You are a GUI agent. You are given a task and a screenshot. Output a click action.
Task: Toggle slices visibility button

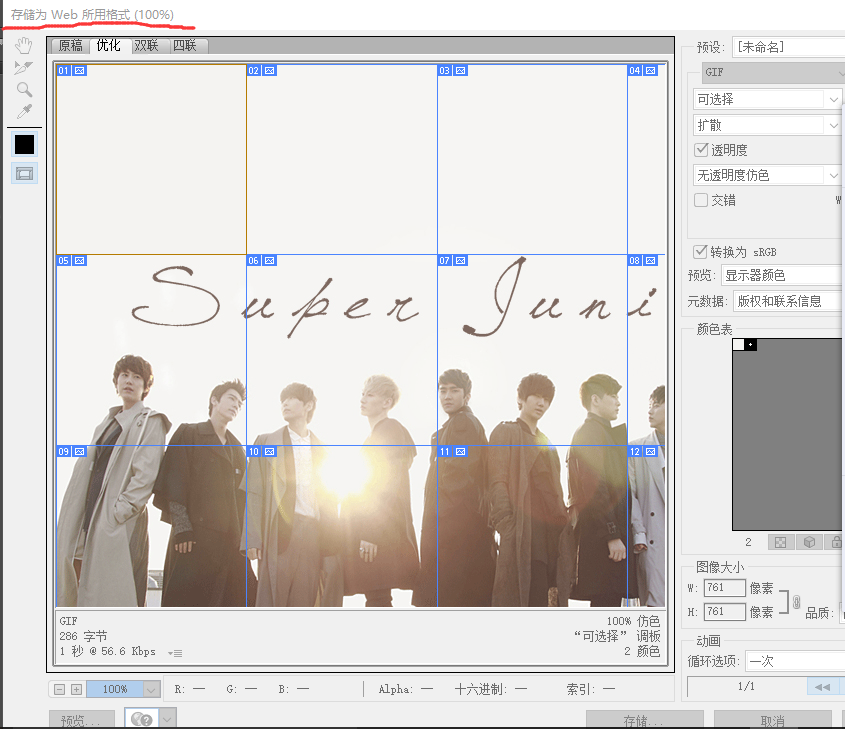tap(24, 173)
